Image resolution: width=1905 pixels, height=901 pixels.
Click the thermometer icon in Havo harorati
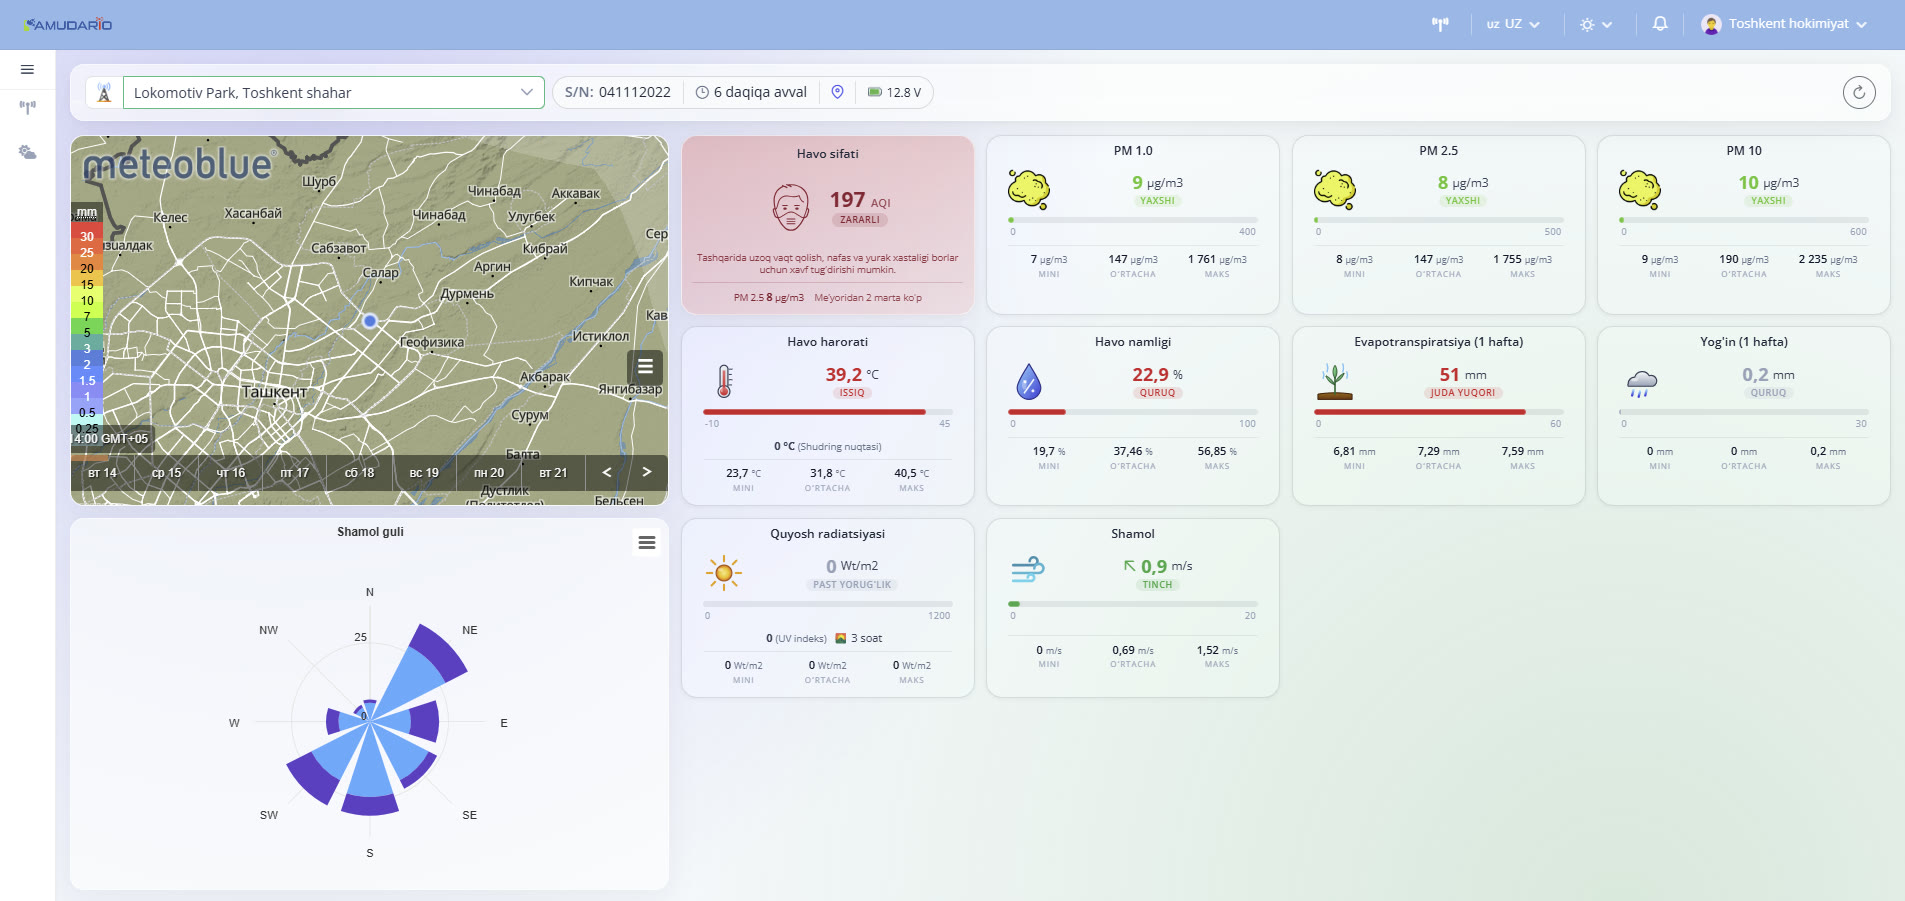[724, 381]
